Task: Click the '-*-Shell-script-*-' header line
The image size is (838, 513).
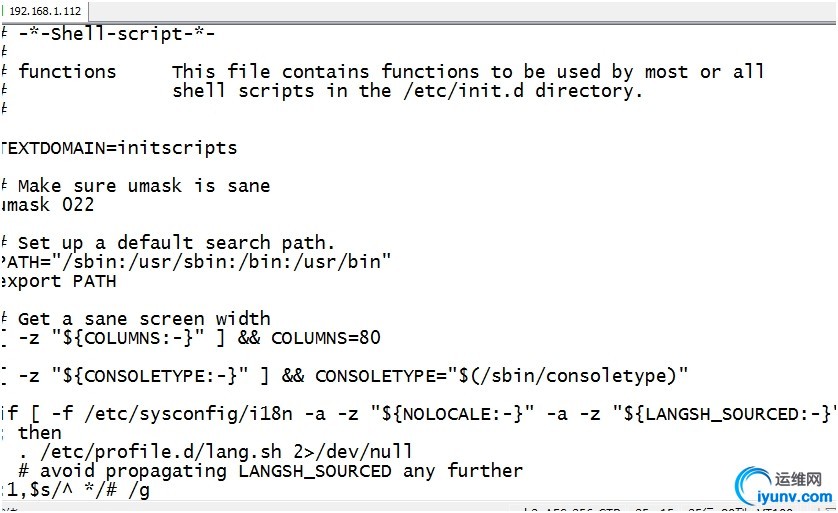Action: pos(116,33)
